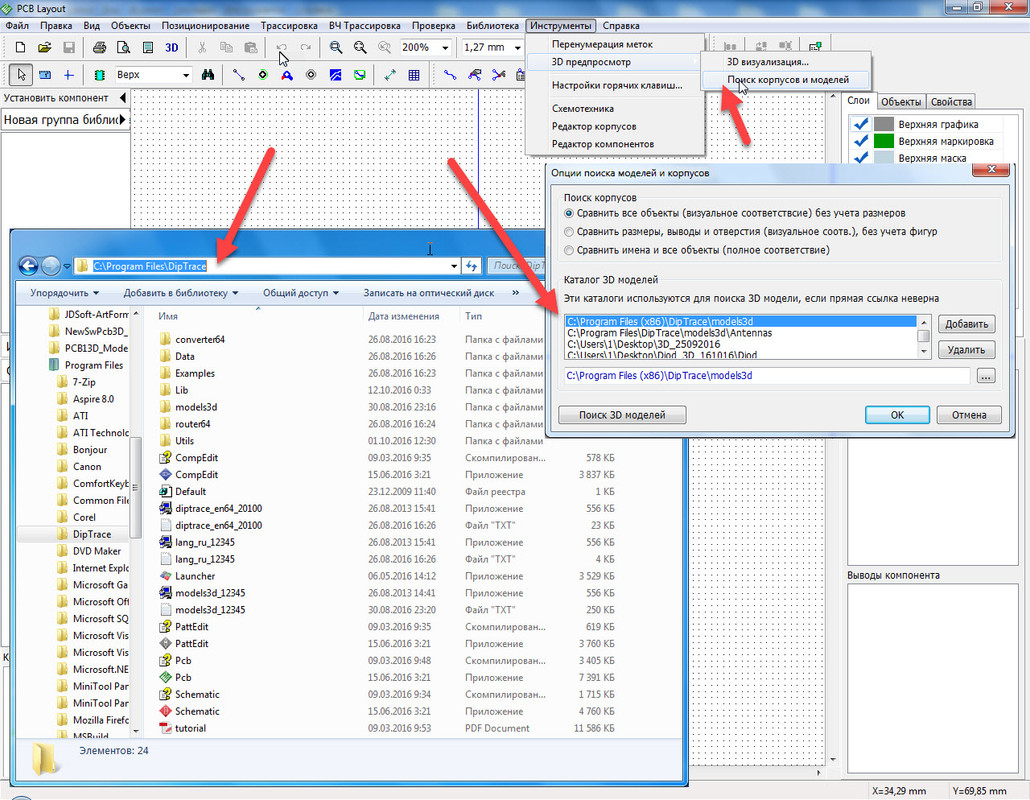Viewport: 1030px width, 800px height.
Task: Click light blue swatch of Верхняя маска
Action: (884, 158)
